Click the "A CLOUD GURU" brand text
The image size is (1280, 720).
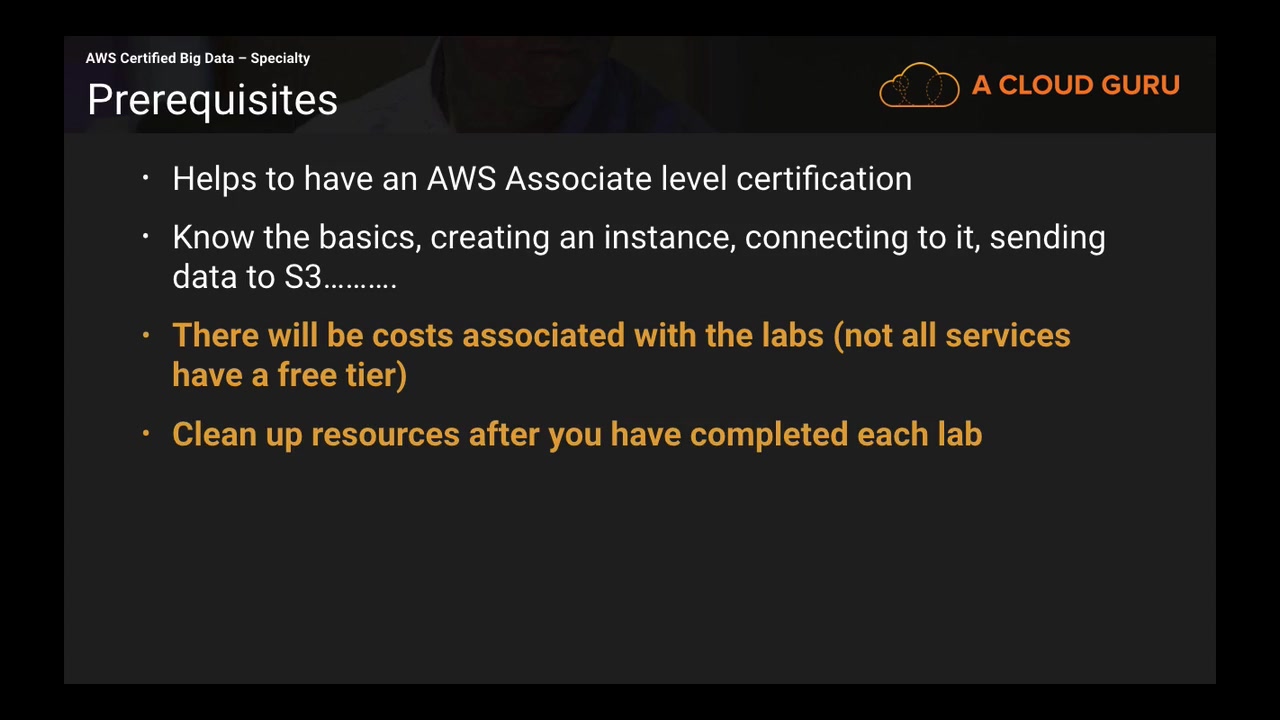tap(1075, 86)
